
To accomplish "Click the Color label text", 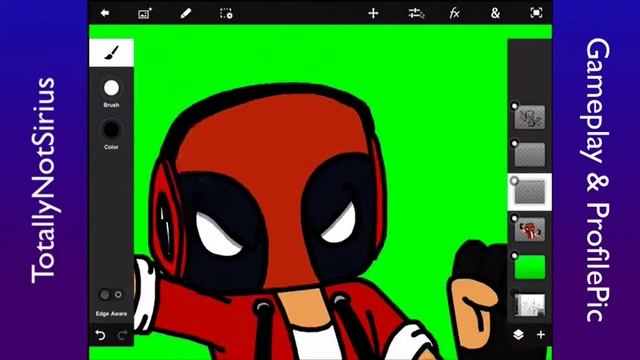I will (x=111, y=147).
